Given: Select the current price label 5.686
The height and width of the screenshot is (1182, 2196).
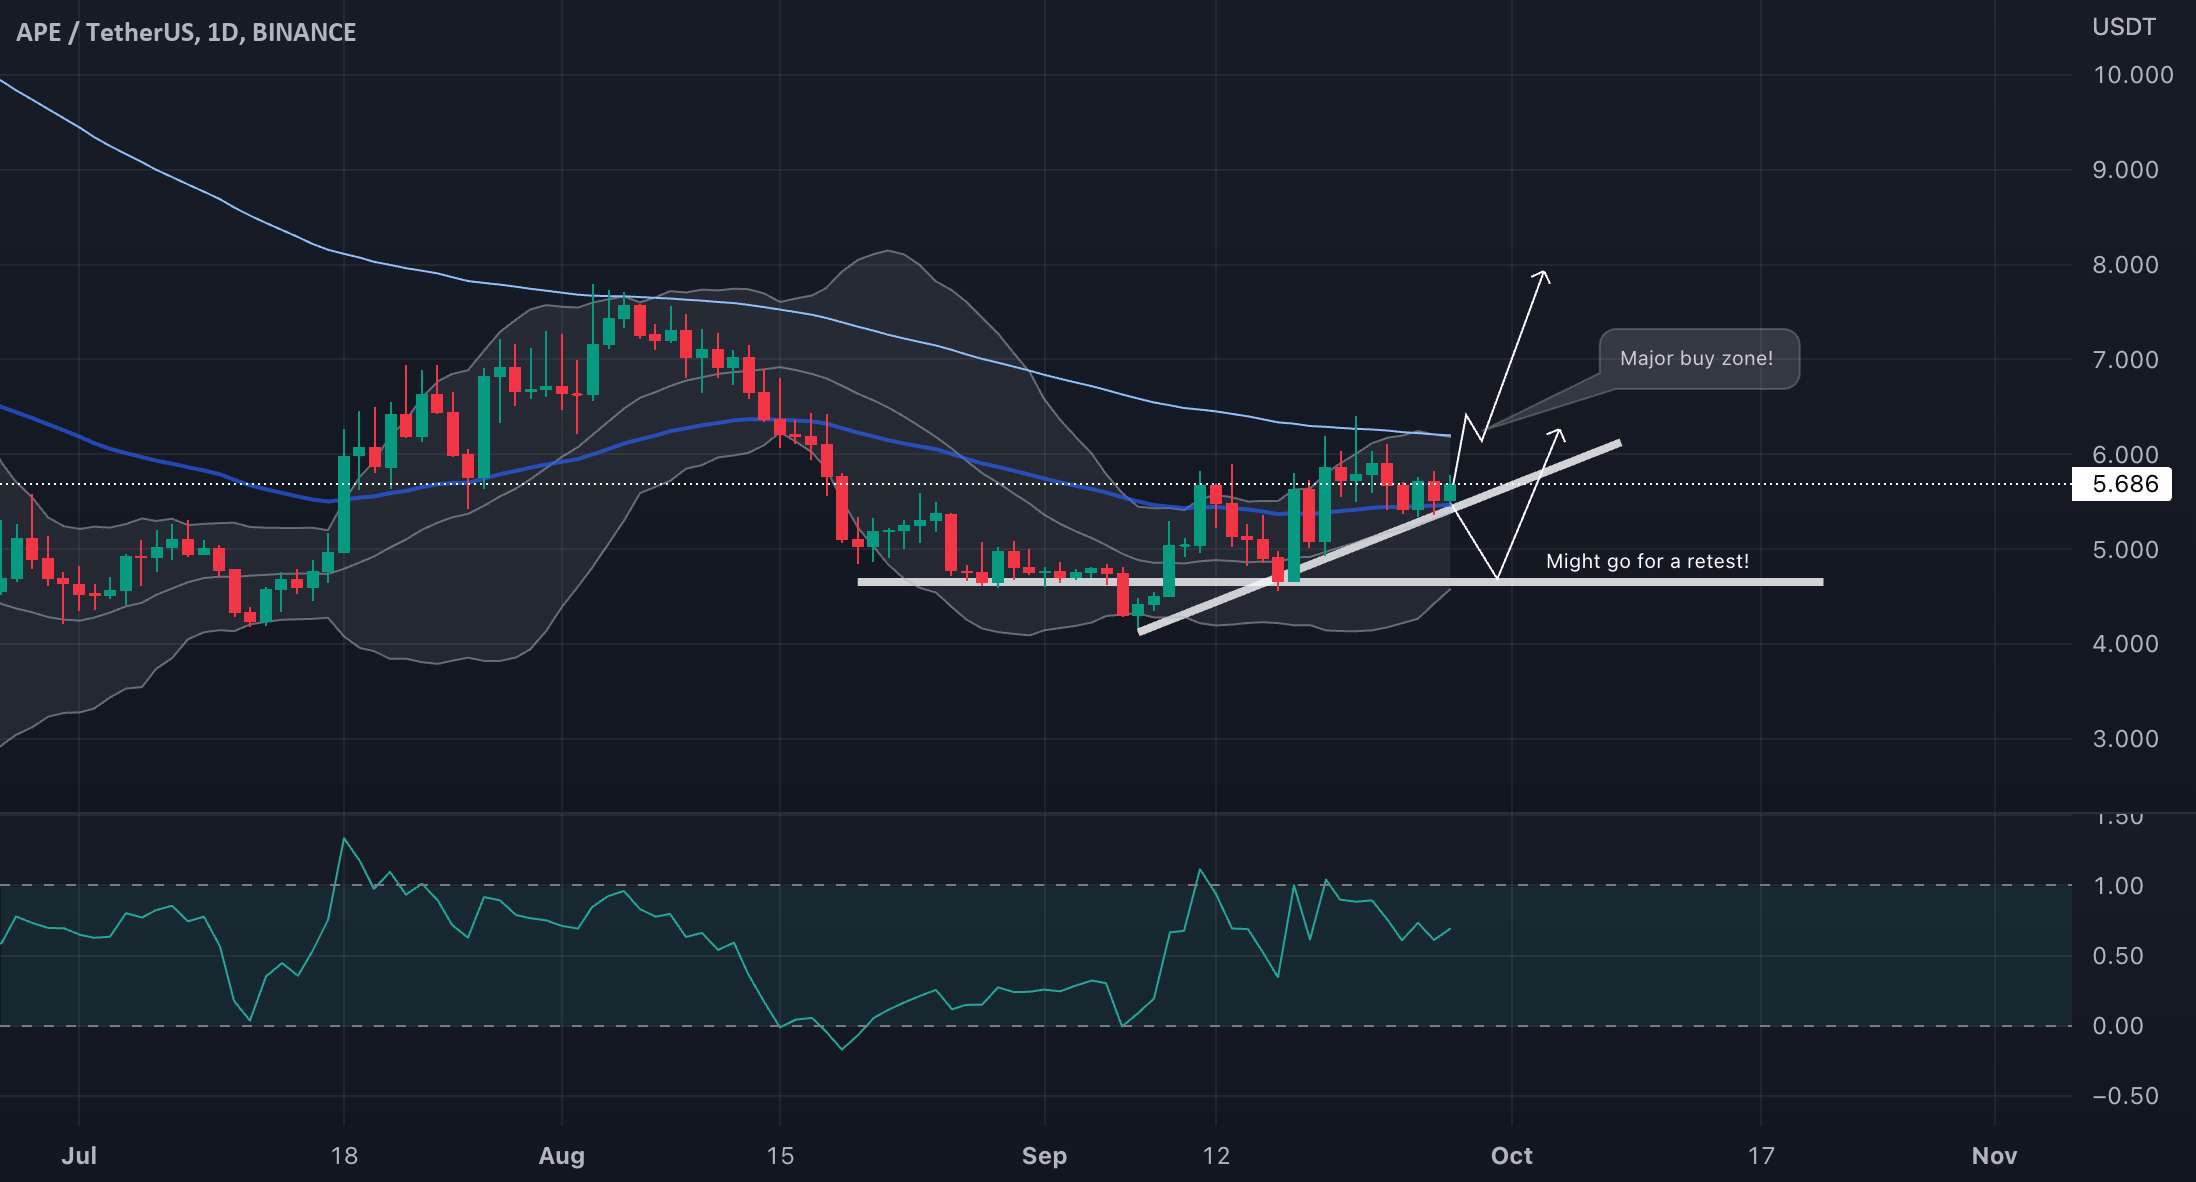Looking at the screenshot, I should coord(2122,484).
